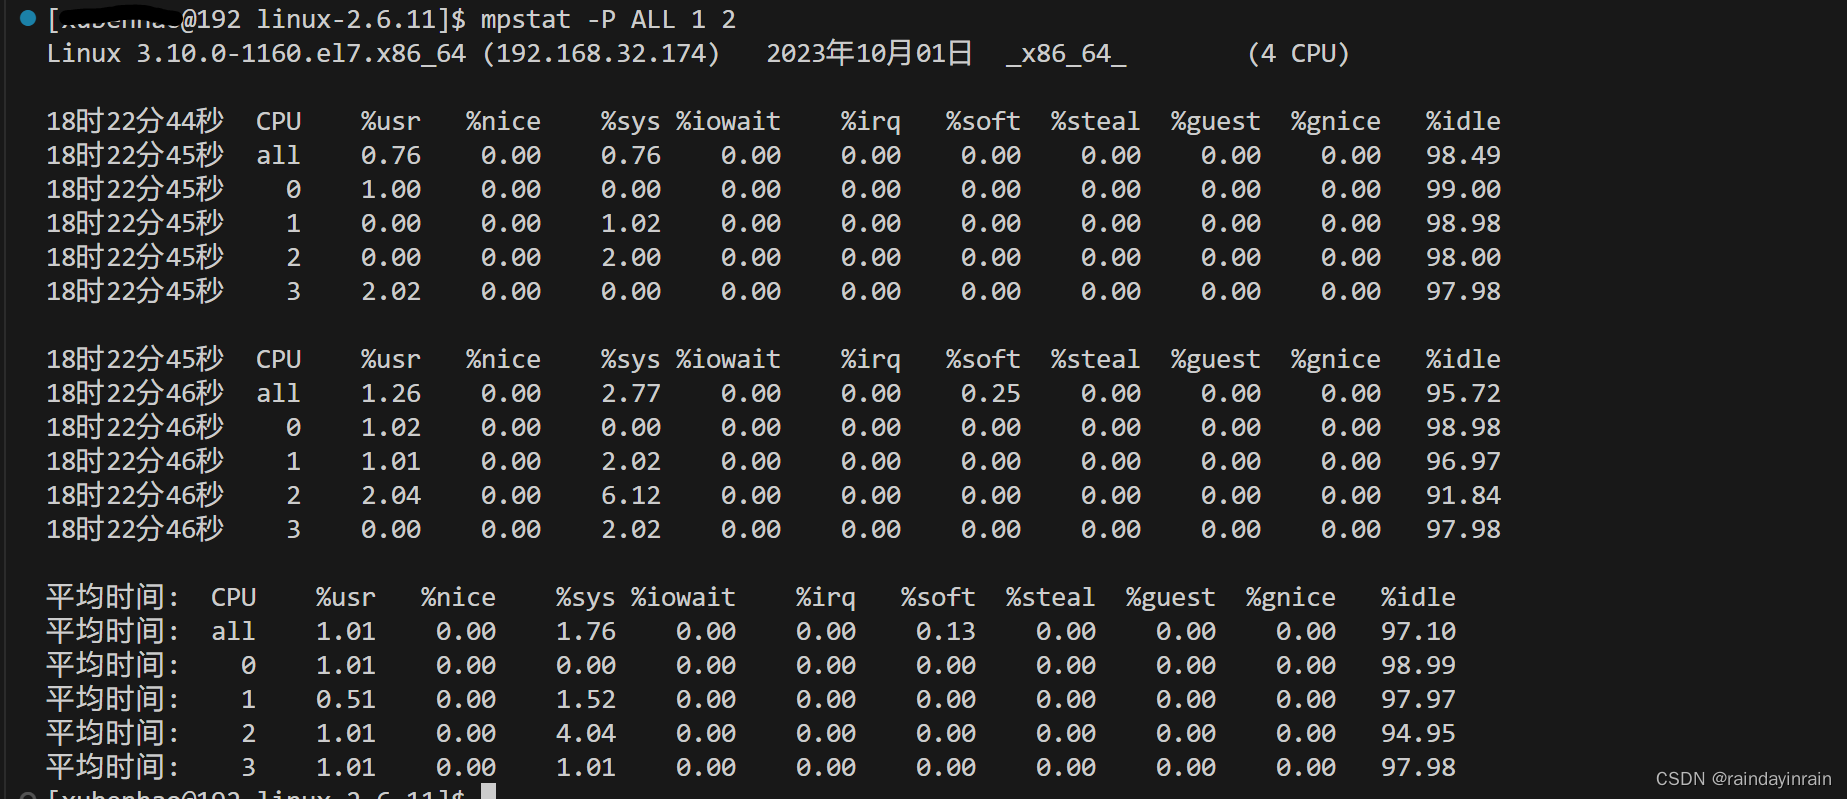
Task: Click average %sys value 4.04
Action: click(586, 733)
